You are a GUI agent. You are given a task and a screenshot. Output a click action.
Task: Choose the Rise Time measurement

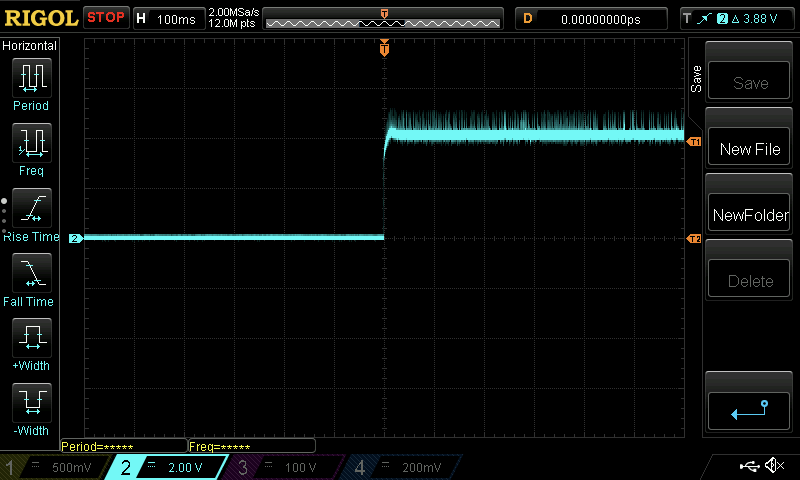click(31, 213)
